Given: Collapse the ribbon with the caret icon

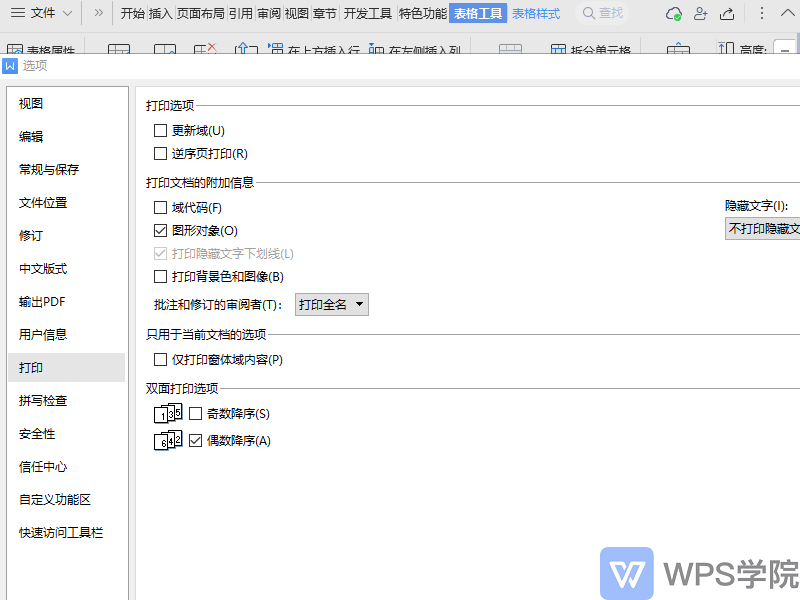Looking at the screenshot, I should (x=788, y=13).
